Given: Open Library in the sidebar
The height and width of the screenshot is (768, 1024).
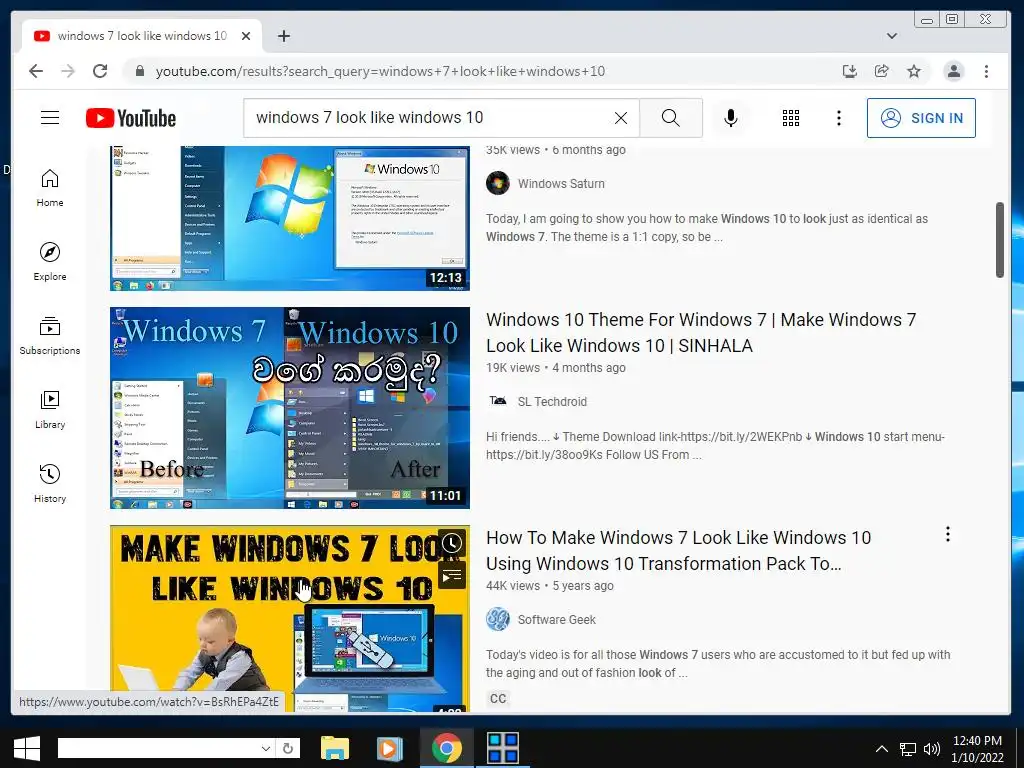Looking at the screenshot, I should tap(50, 409).
